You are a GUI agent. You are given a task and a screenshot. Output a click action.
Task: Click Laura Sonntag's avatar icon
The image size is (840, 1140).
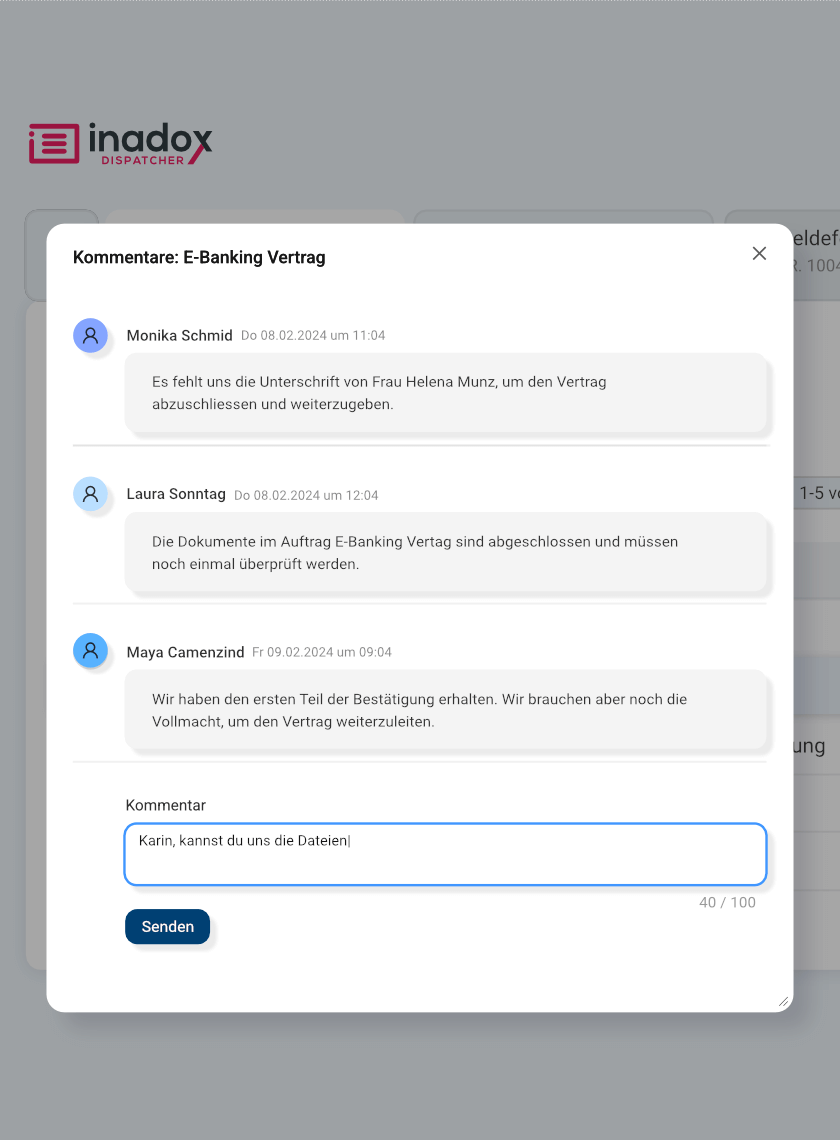(x=90, y=494)
